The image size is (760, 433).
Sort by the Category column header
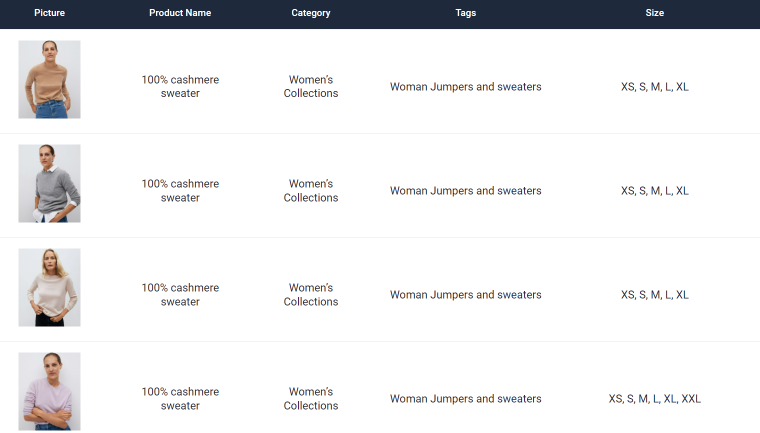pyautogui.click(x=311, y=13)
